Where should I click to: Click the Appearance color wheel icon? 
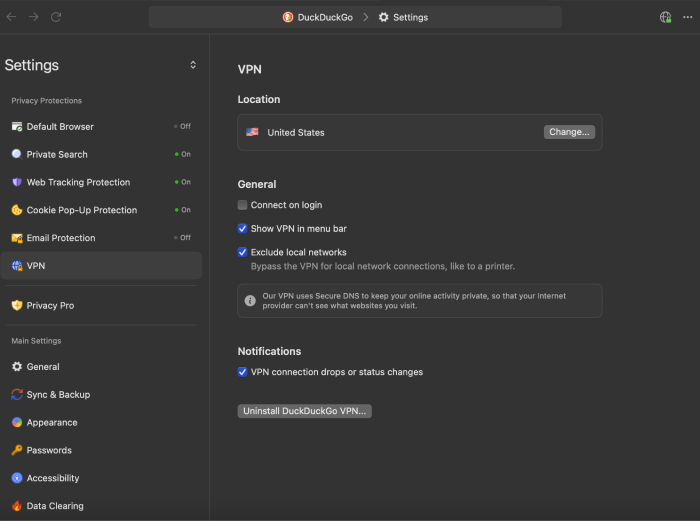pyautogui.click(x=17, y=422)
